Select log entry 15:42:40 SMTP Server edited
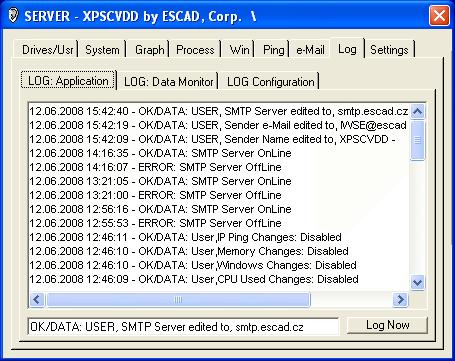Viewport: 455px width, 361px height. coord(219,111)
